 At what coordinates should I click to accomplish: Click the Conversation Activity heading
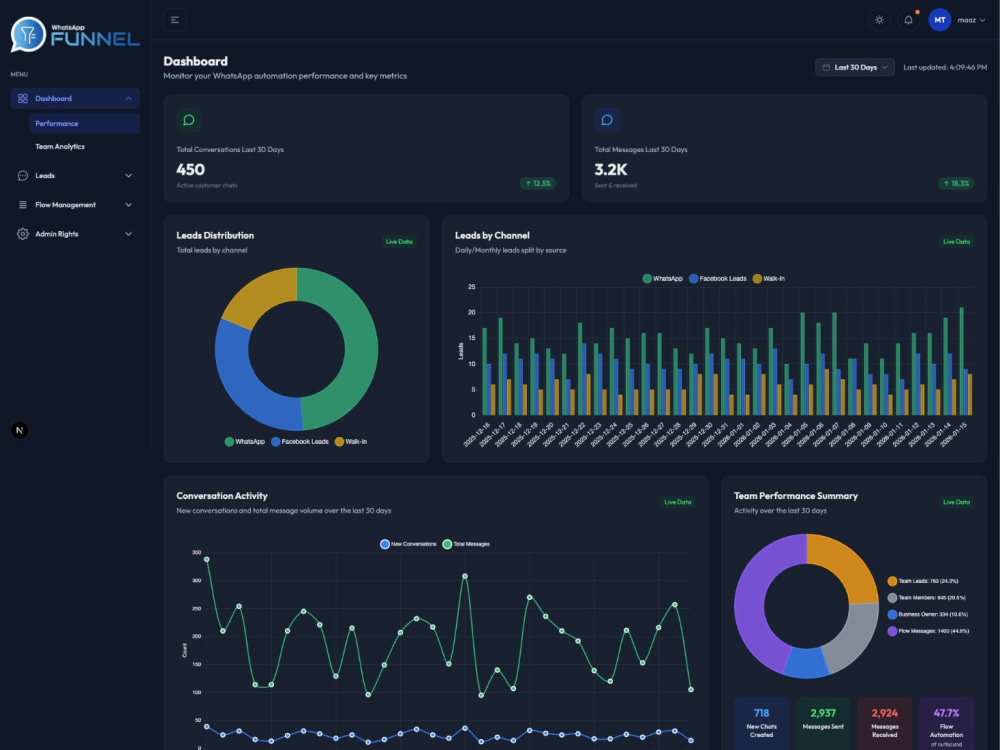click(x=222, y=496)
